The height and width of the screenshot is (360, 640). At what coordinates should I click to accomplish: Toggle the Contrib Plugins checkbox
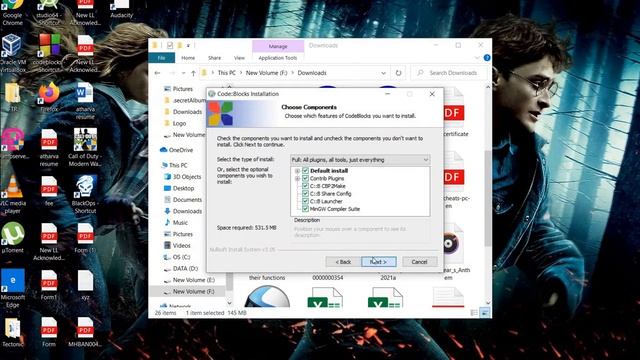tap(305, 178)
